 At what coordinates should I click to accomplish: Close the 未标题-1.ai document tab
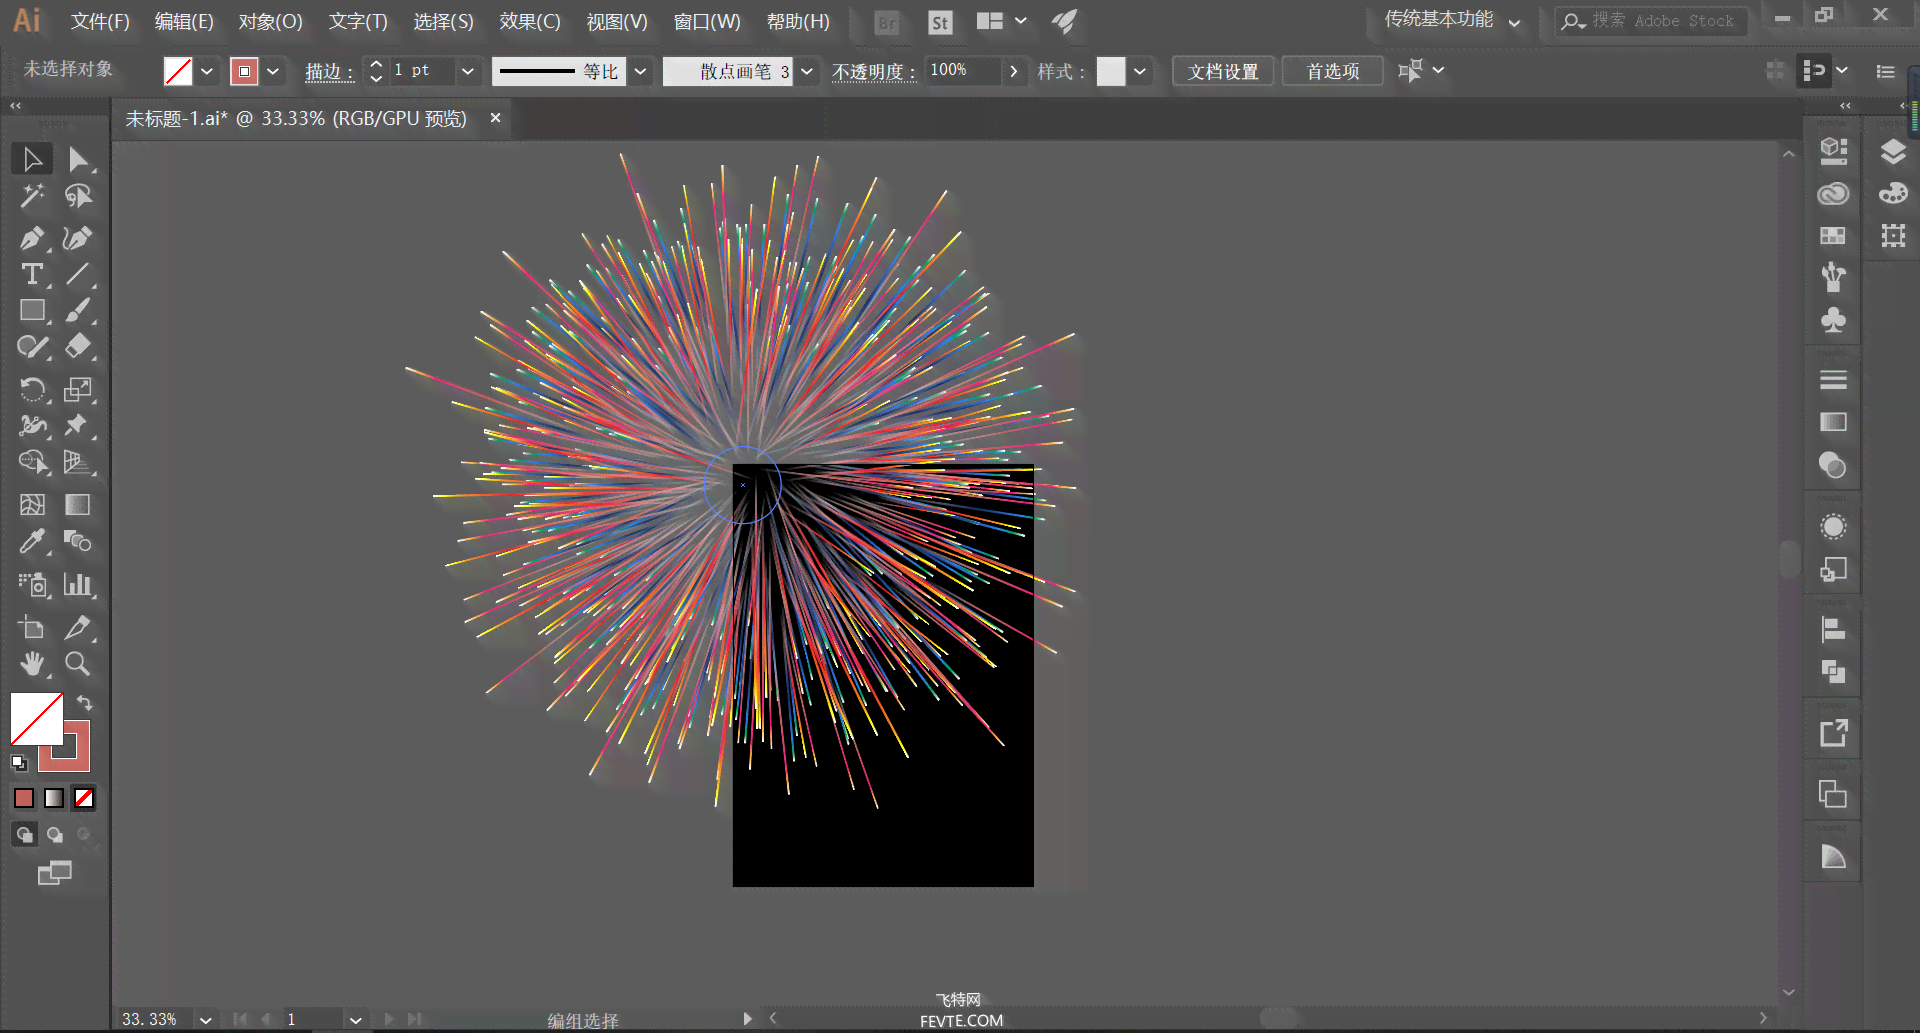coord(495,118)
